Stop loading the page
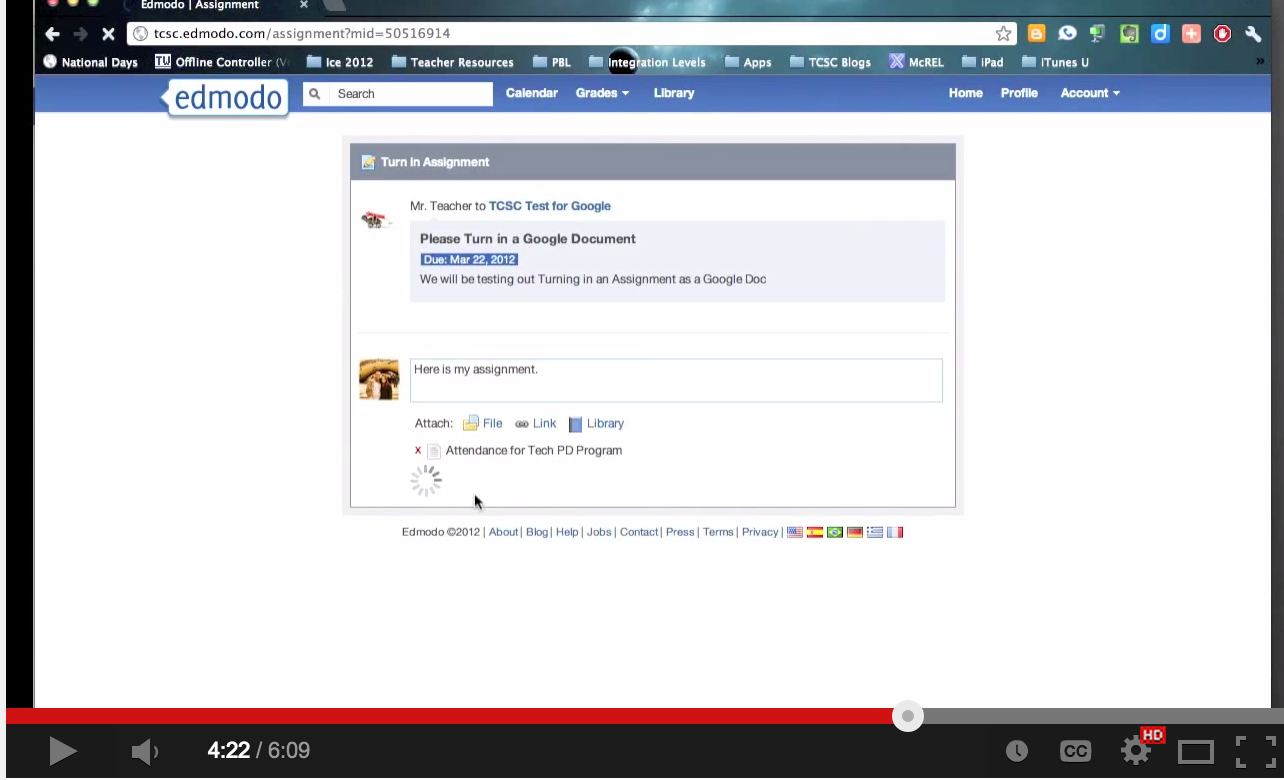 tap(108, 34)
